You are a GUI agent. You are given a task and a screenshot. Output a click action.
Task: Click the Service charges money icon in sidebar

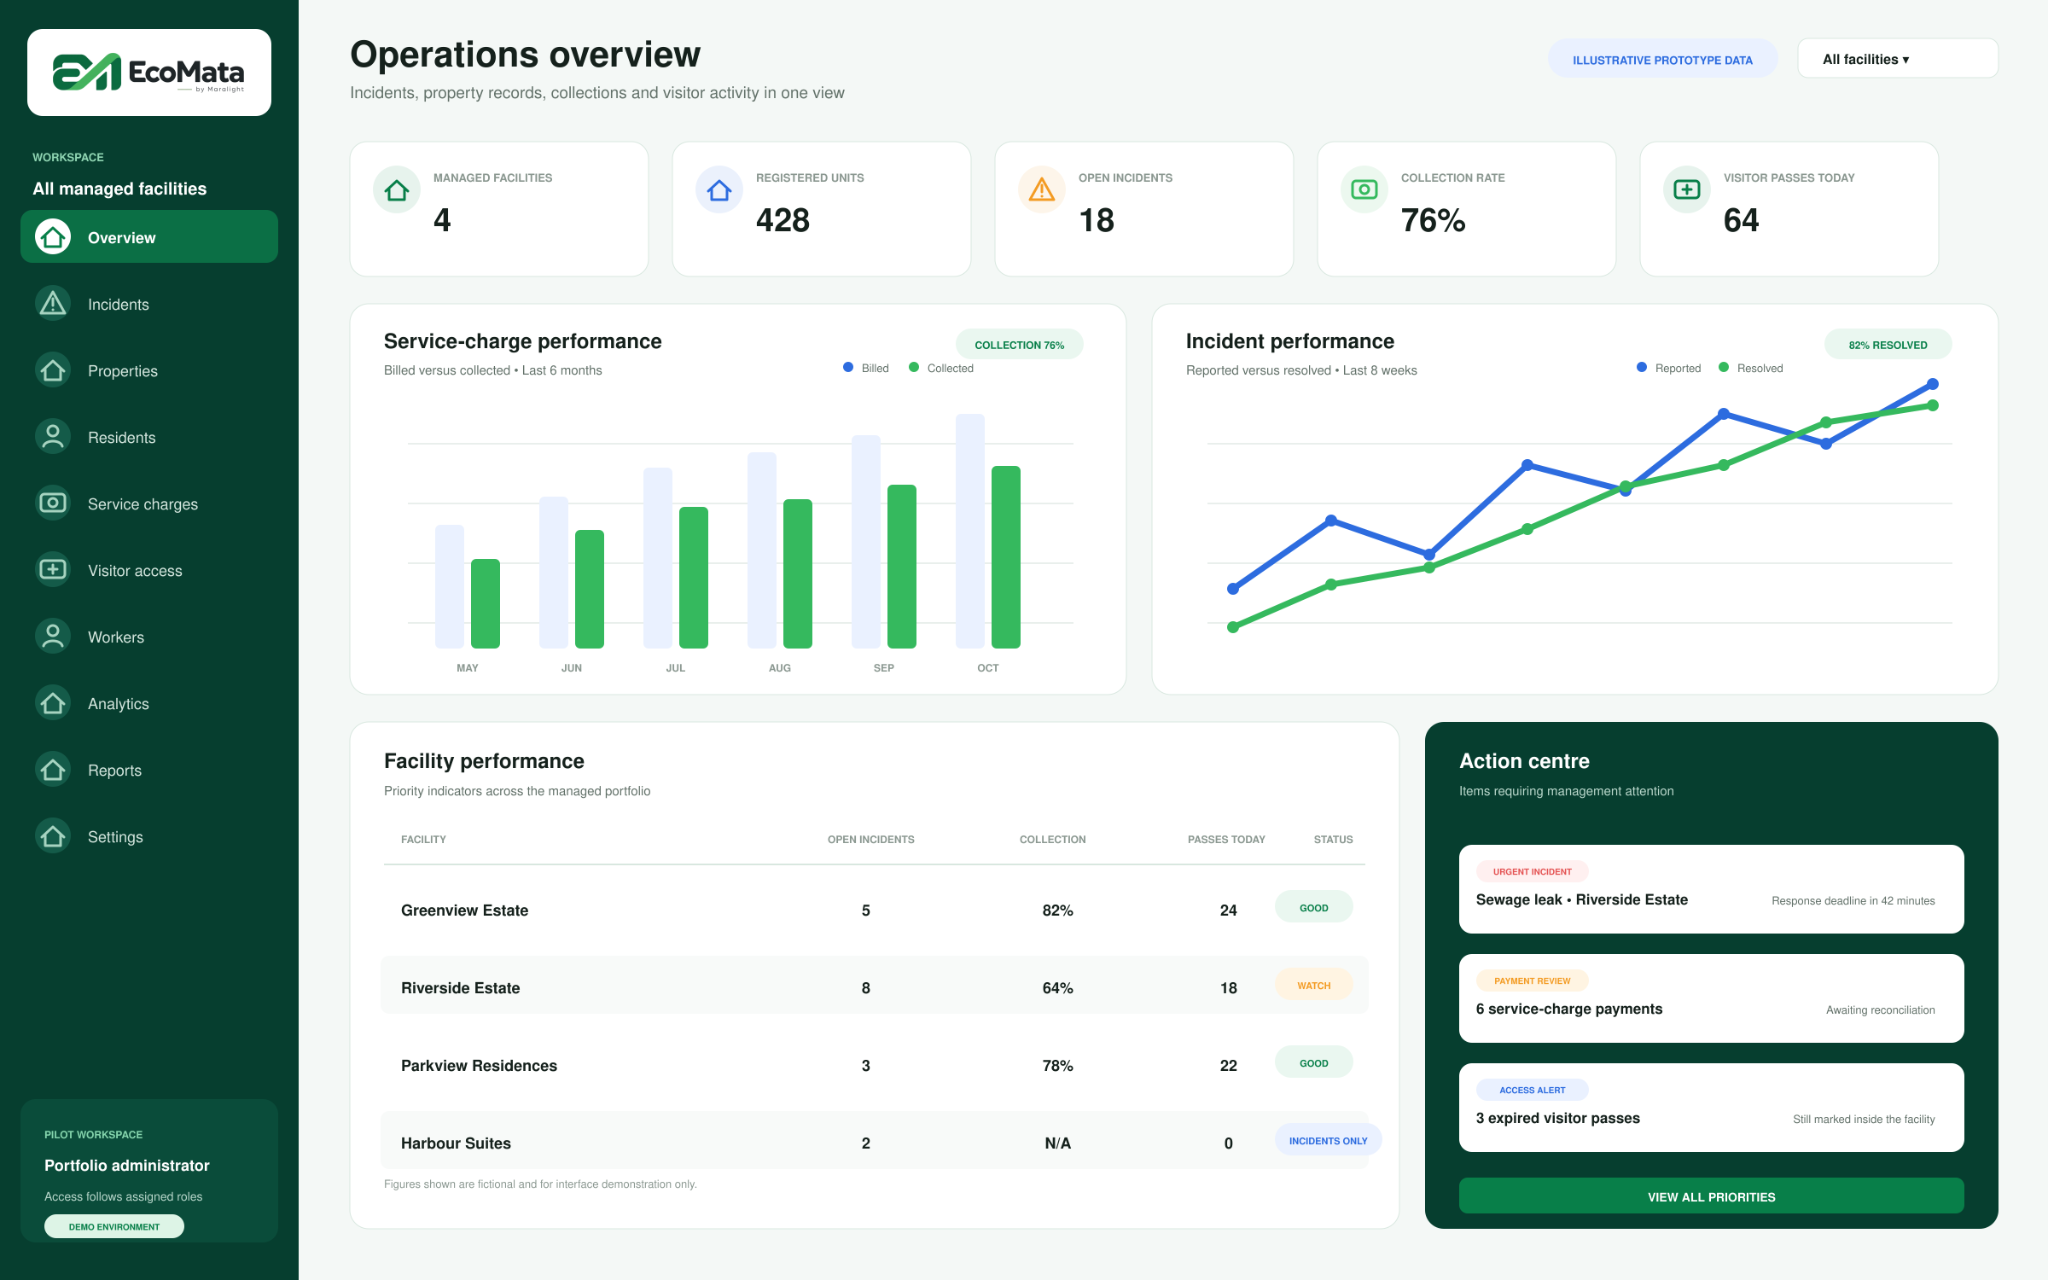(53, 503)
